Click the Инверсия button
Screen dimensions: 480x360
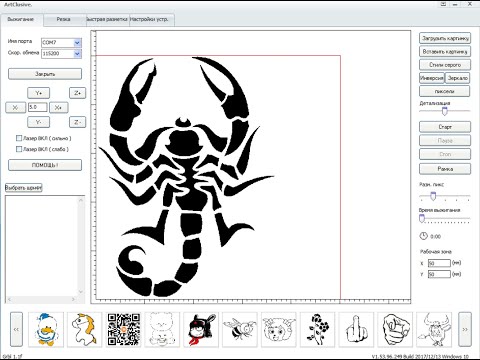tap(432, 78)
